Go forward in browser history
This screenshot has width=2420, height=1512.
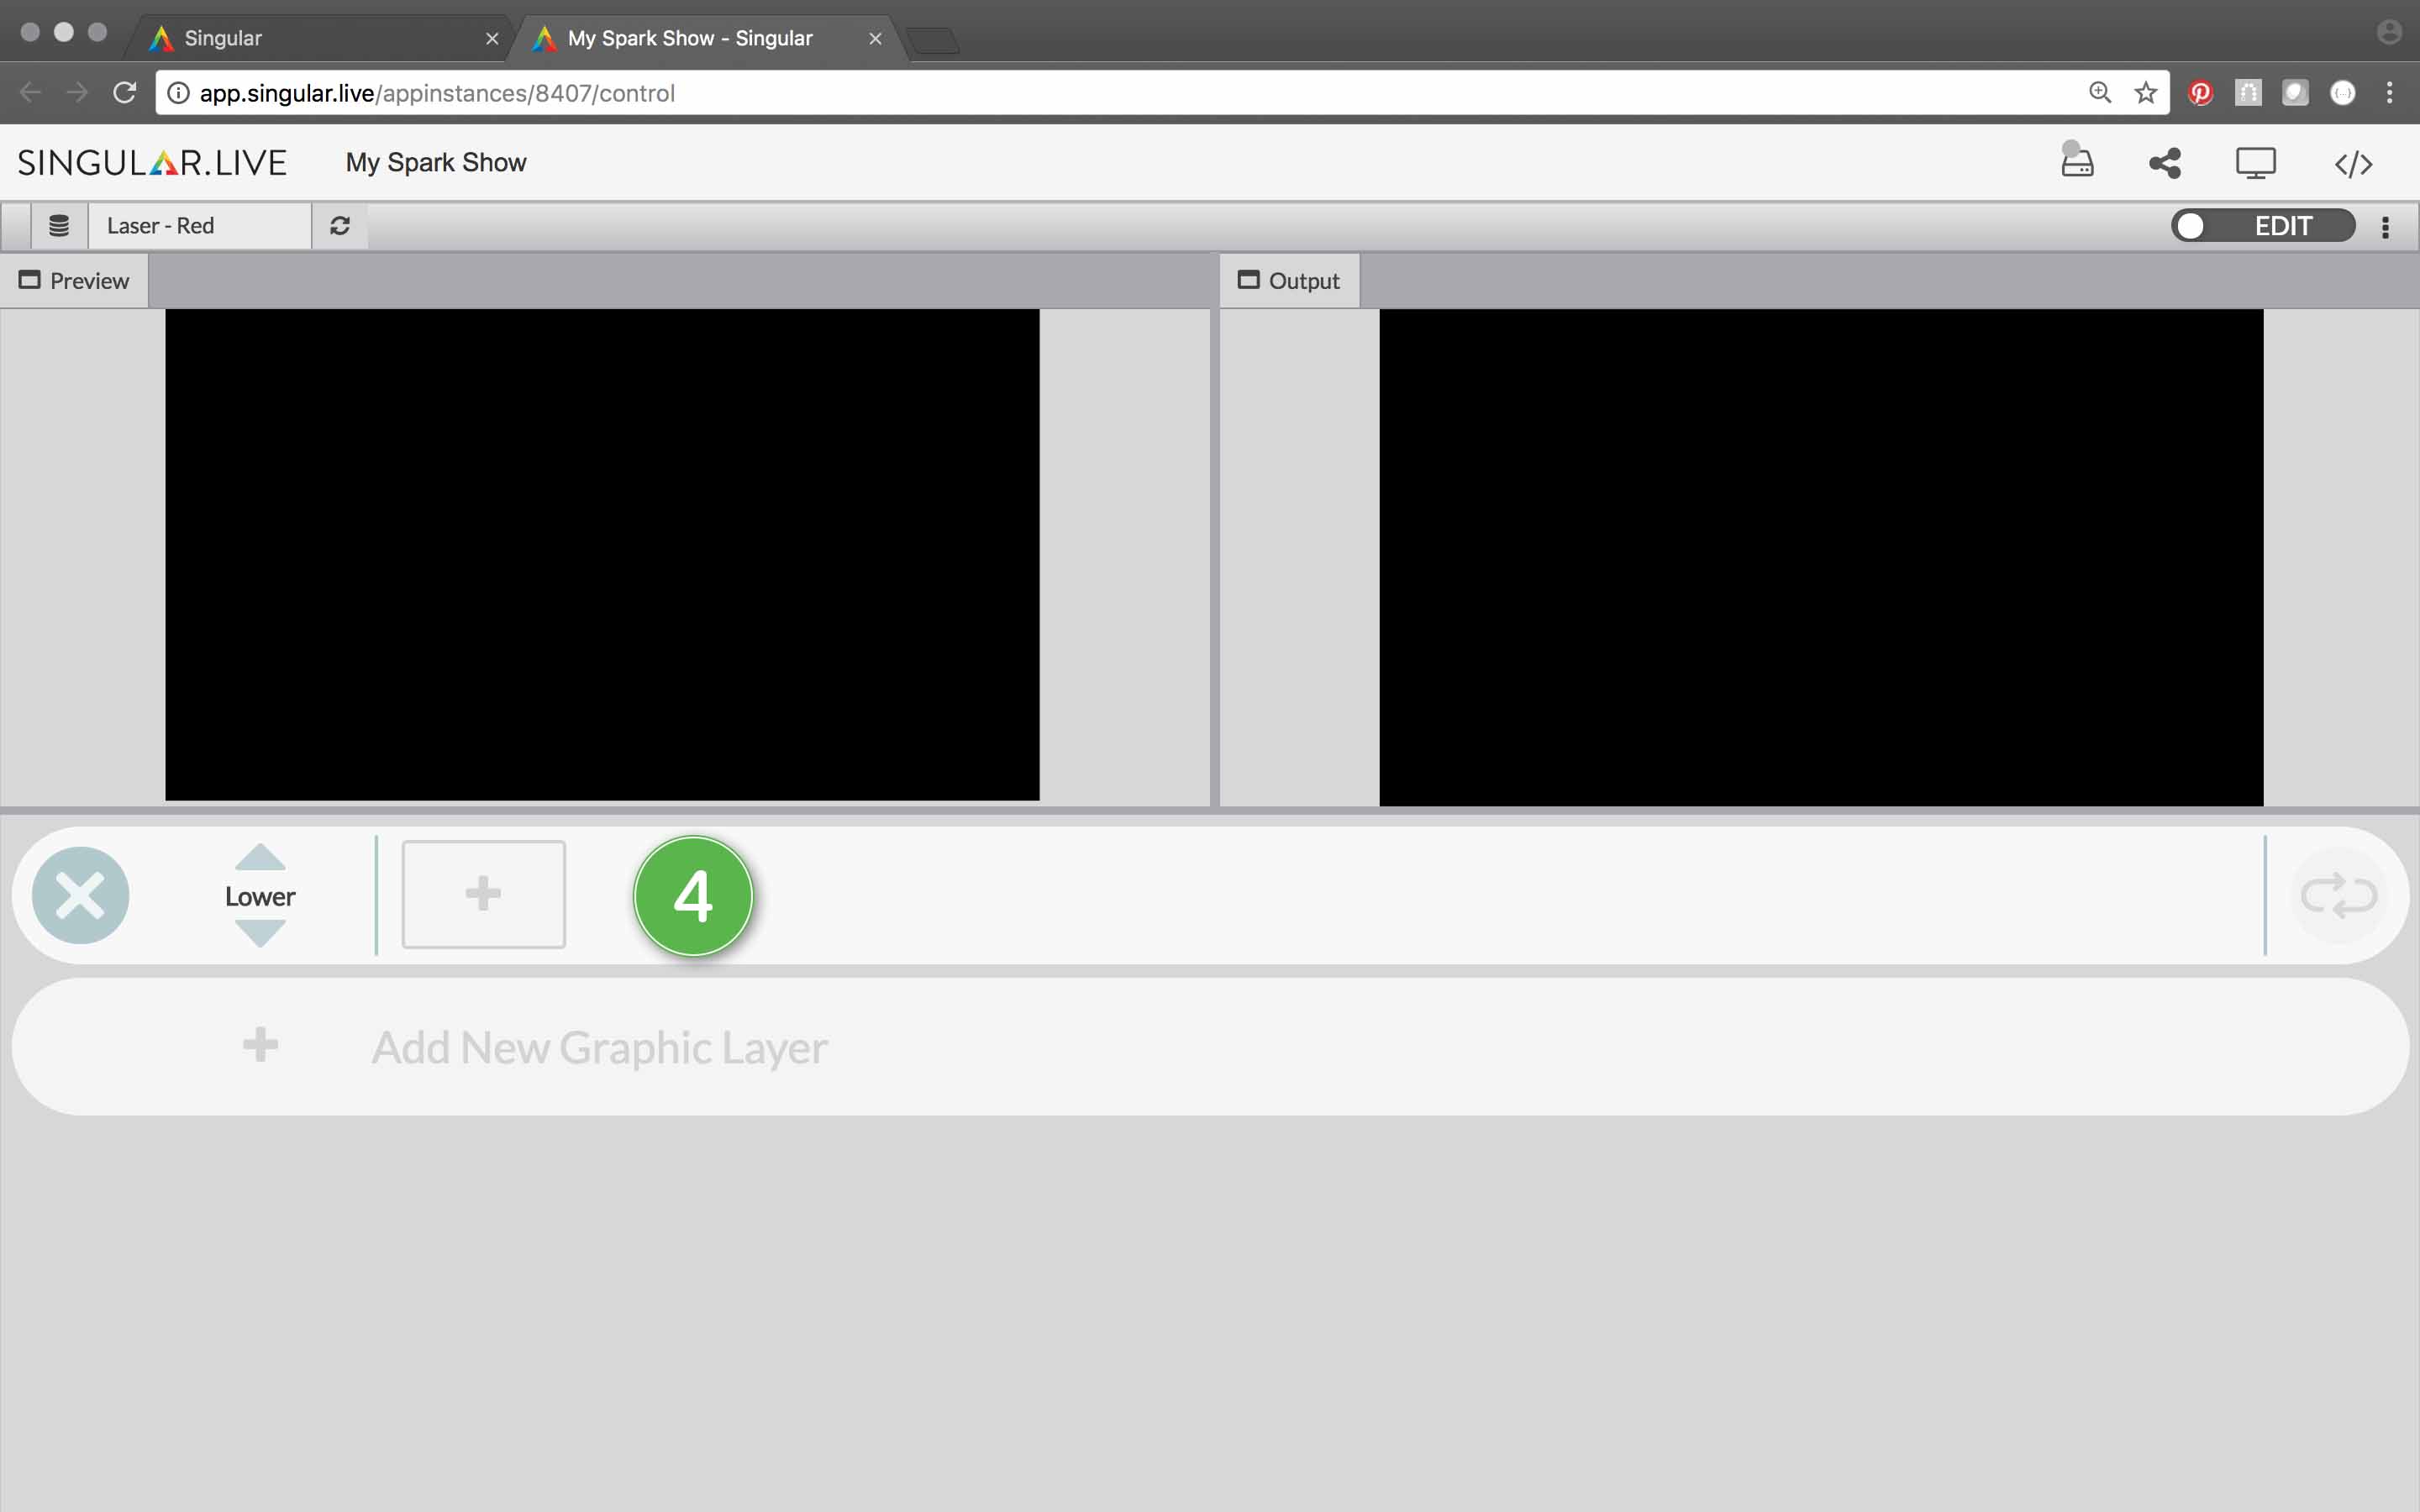coord(77,93)
